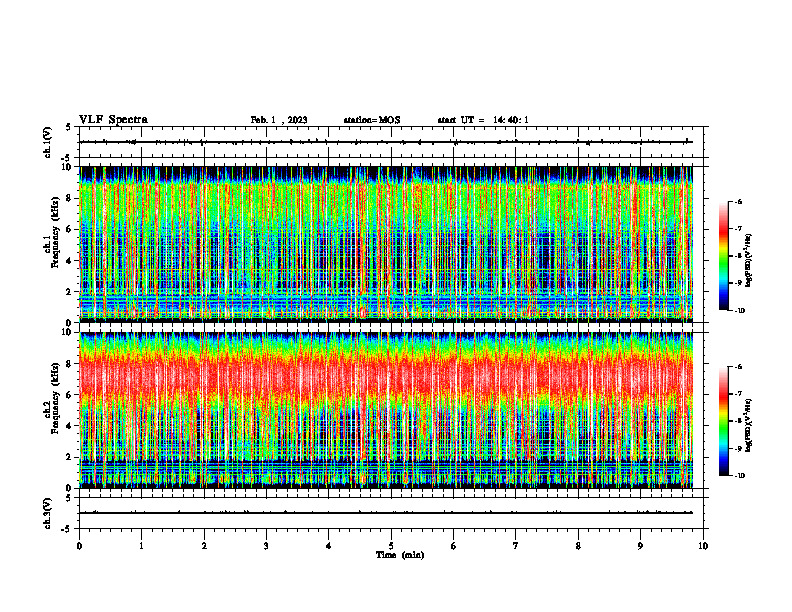
Task: Click the "ch.1(V)" waveform axis label
Action: [x=48, y=142]
